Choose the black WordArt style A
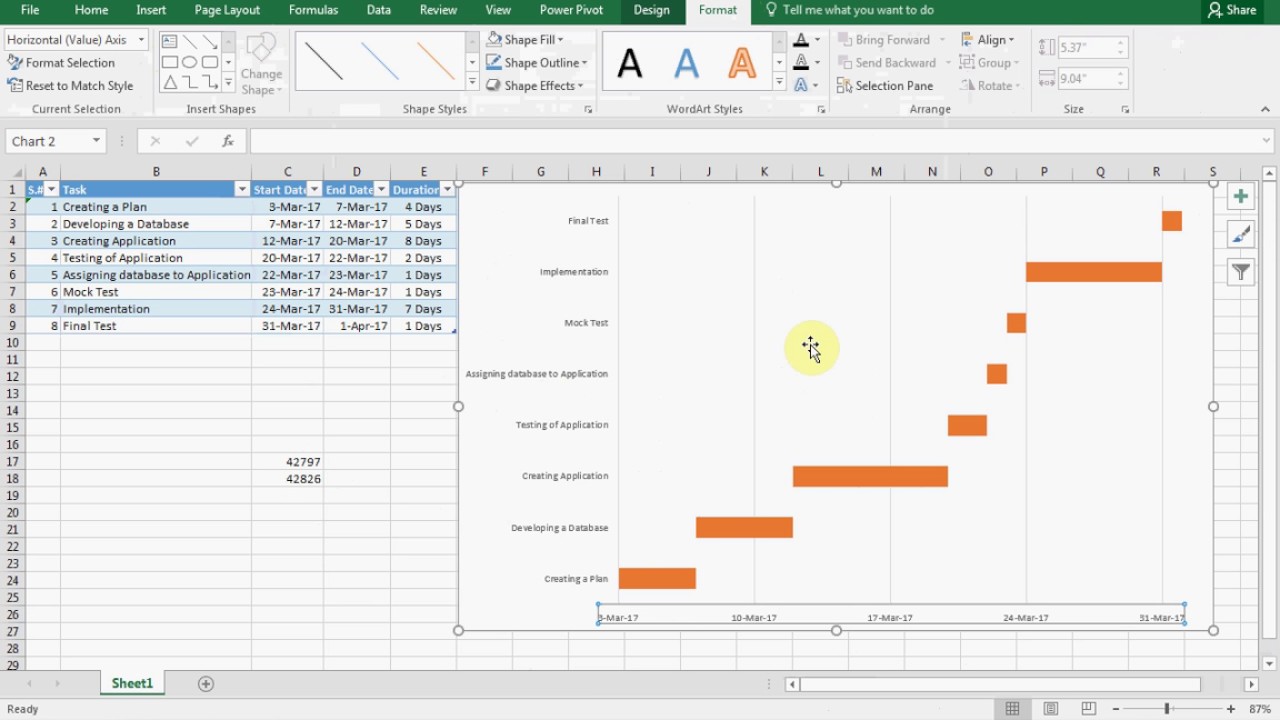The image size is (1280, 720). (630, 63)
